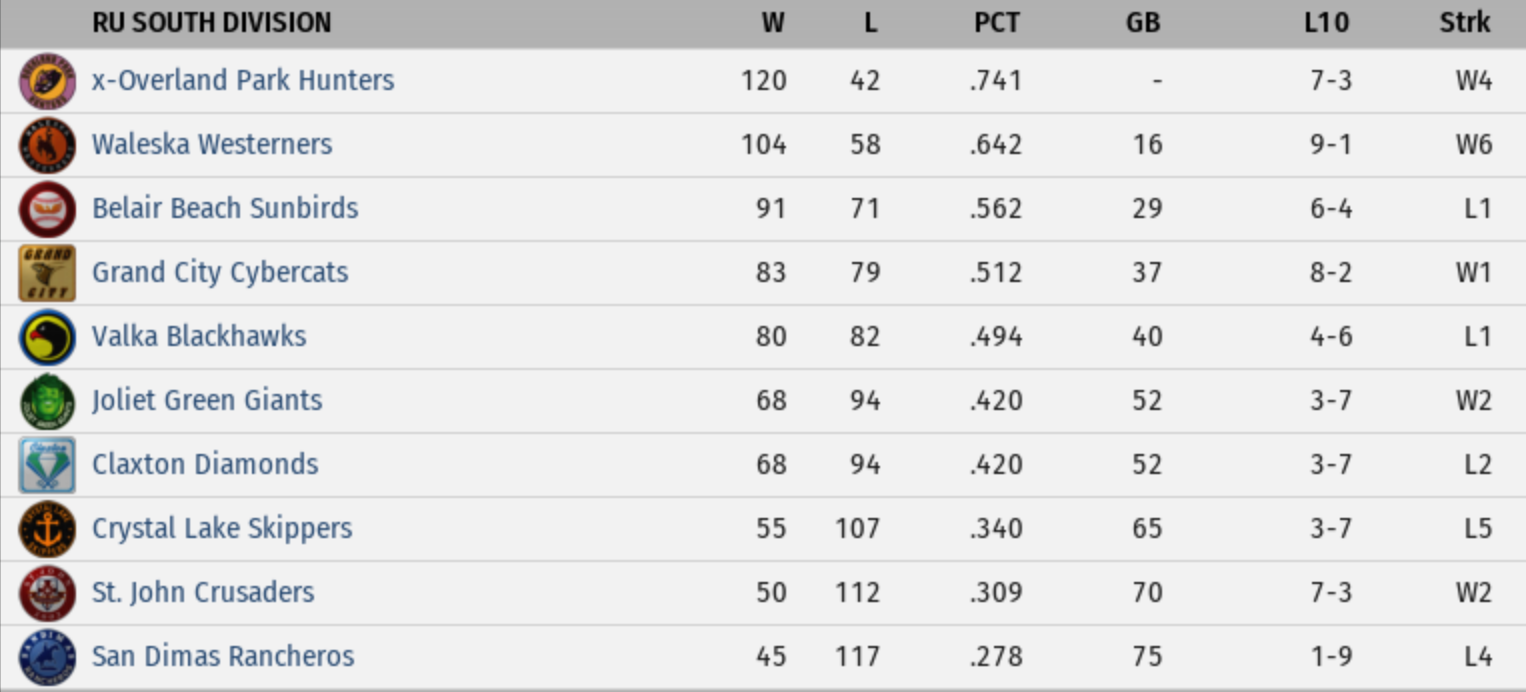The height and width of the screenshot is (692, 1526).
Task: Click the Grand City Cybercats logo
Action: click(47, 273)
